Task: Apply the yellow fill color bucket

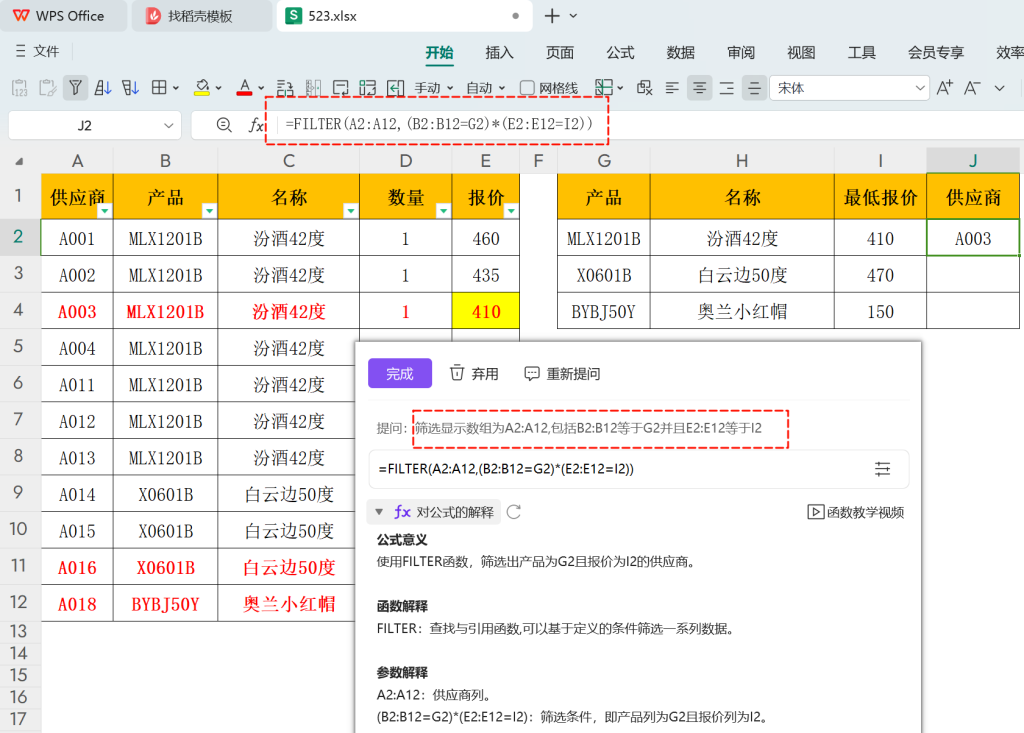Action: pyautogui.click(x=202, y=88)
